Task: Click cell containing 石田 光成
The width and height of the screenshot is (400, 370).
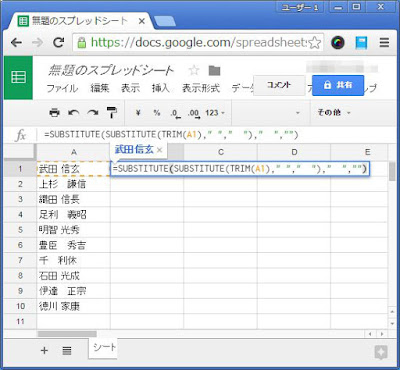Action: tap(74, 276)
